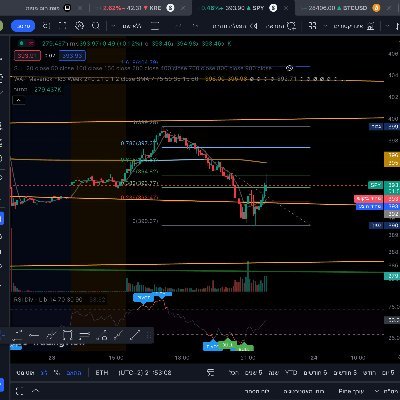Open the interval dropdown chevron in toolbar
400x400 pixels.
pyautogui.click(x=112, y=26)
